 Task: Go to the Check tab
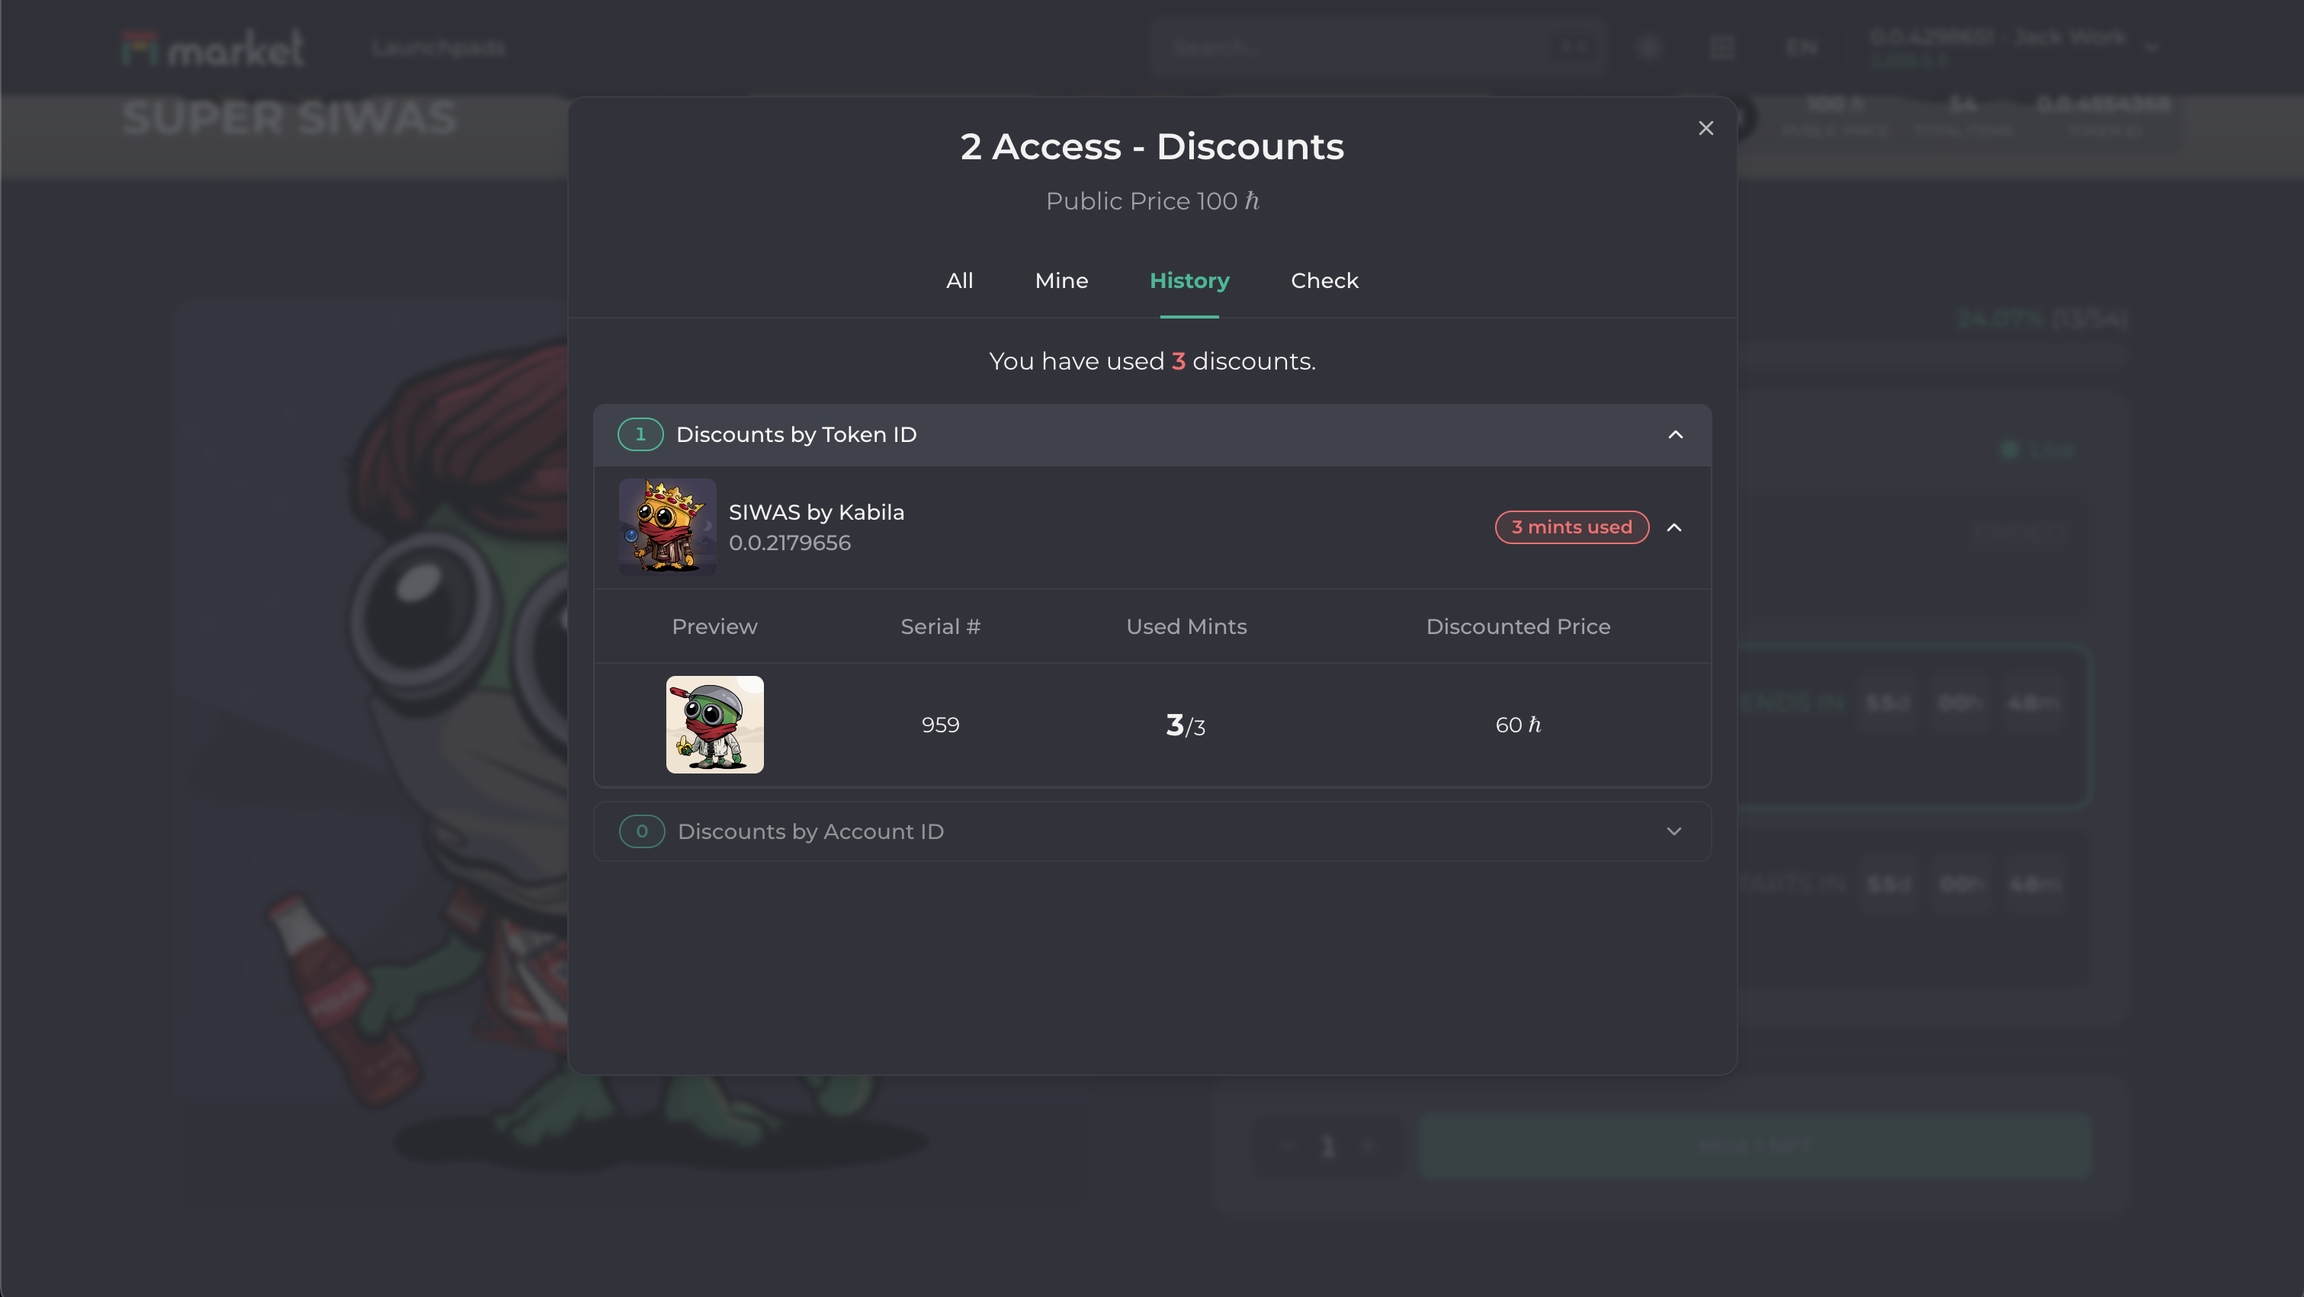pos(1324,281)
